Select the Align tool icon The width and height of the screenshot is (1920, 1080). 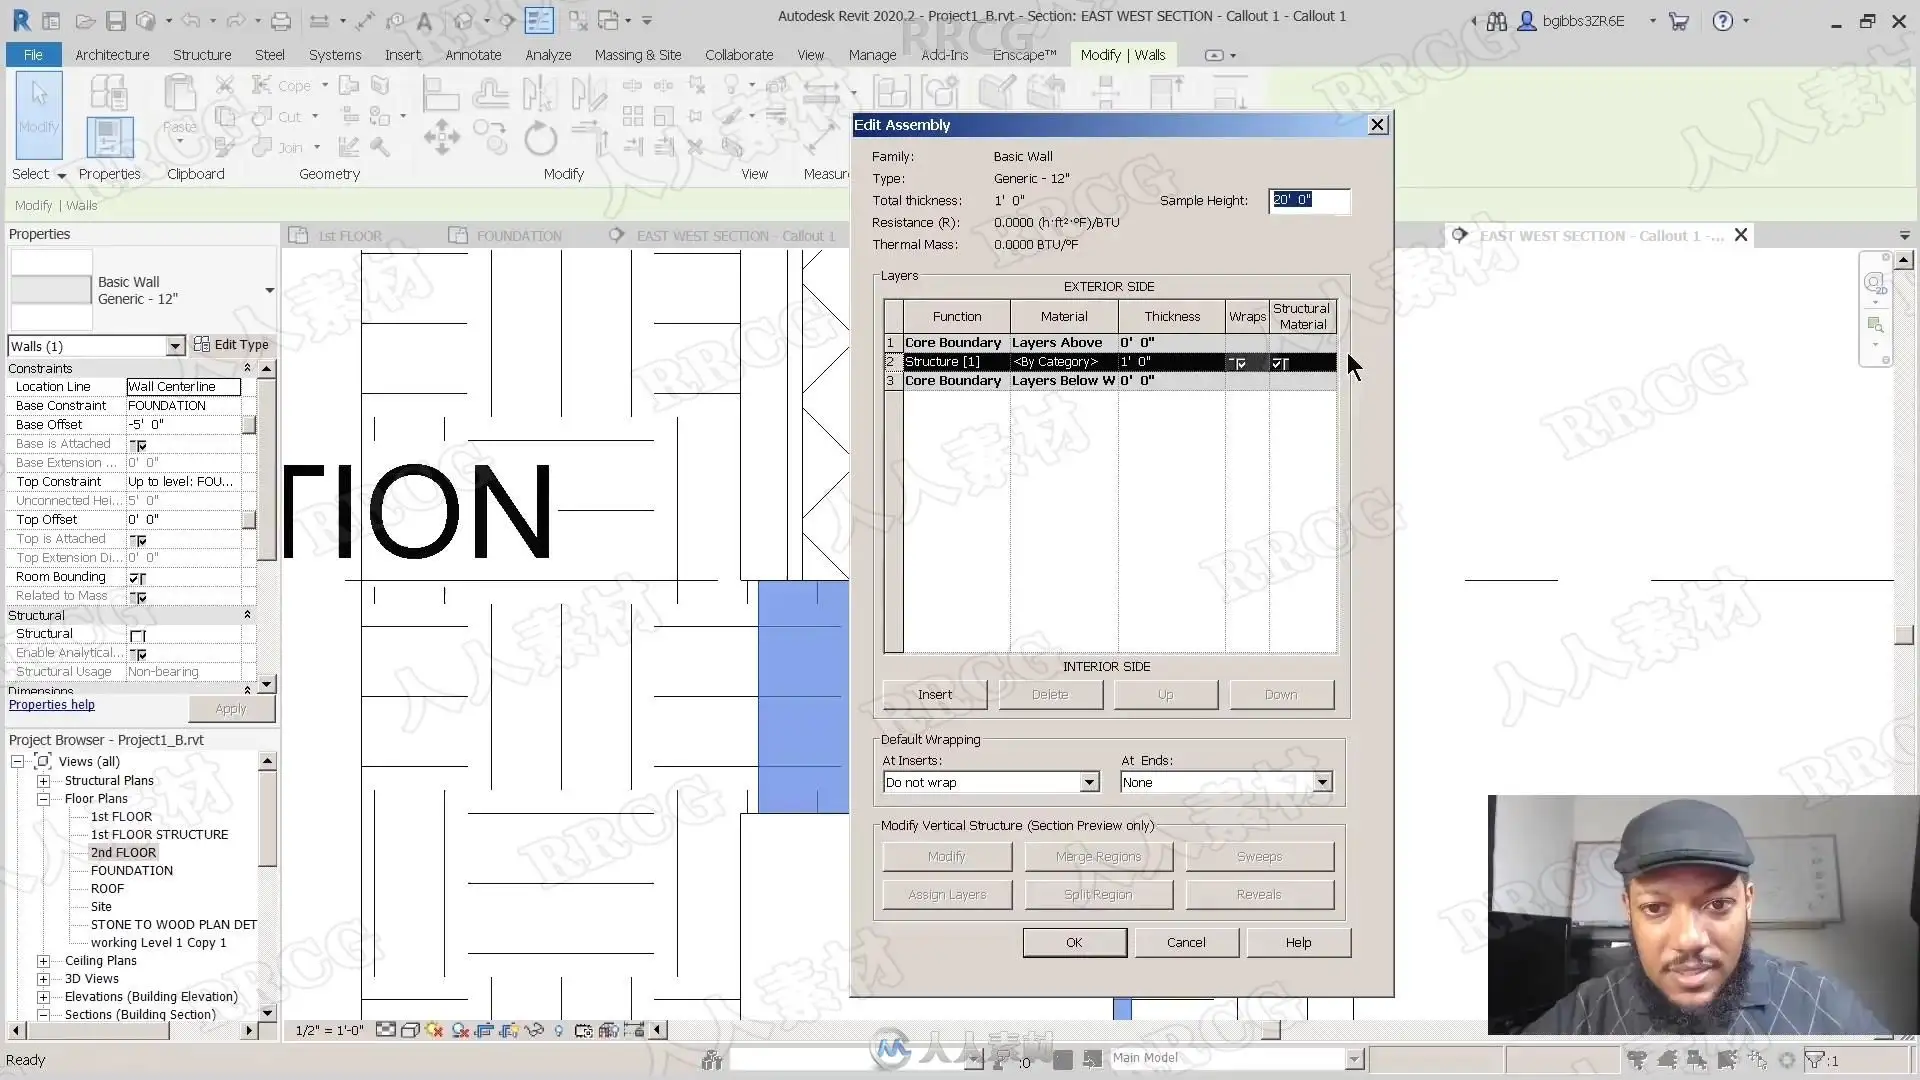(440, 94)
